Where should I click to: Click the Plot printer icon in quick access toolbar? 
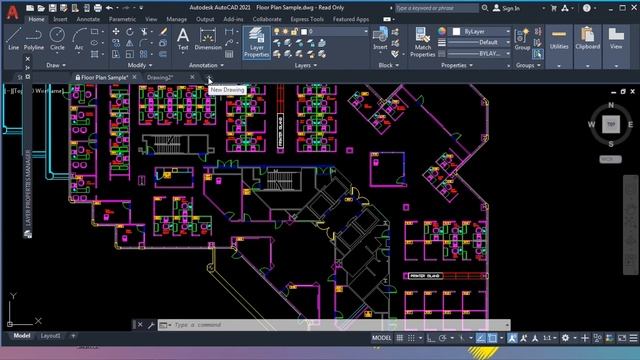tap(98, 8)
